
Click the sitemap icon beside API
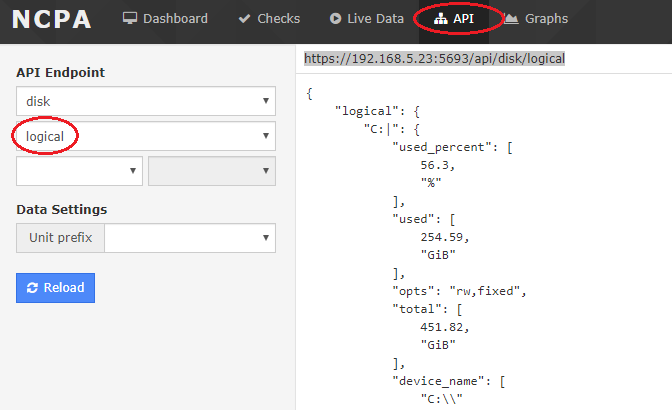(440, 19)
